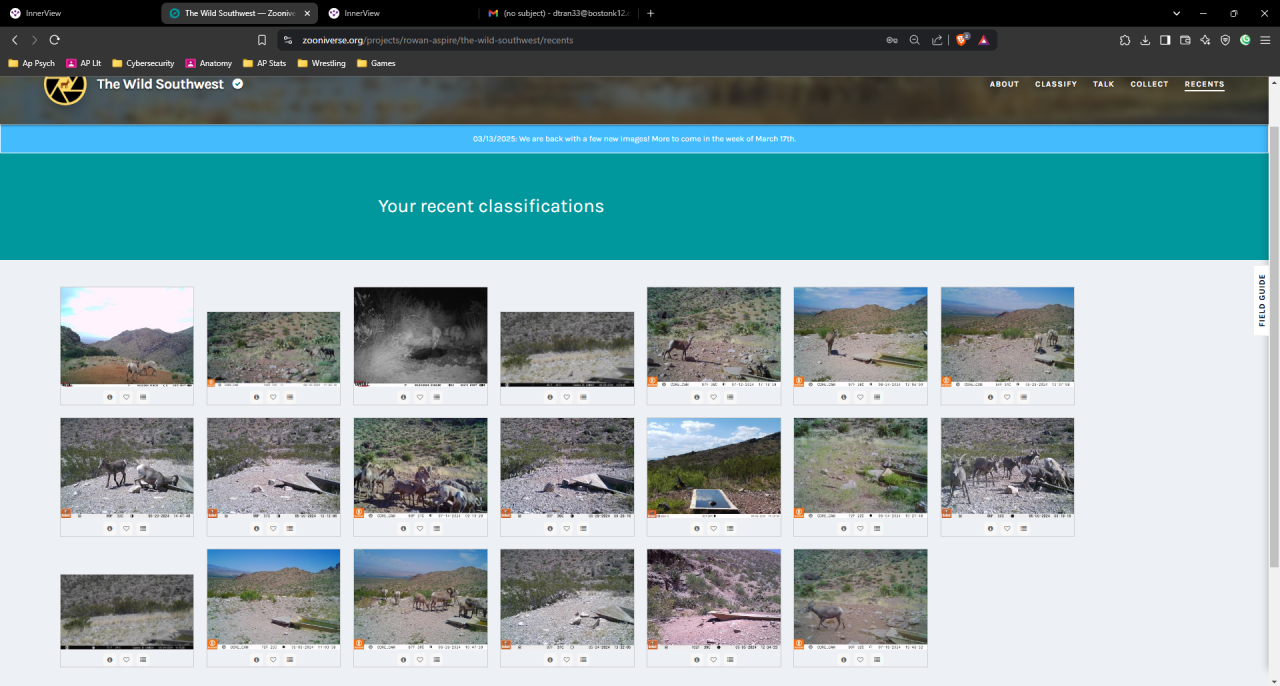
Task: Favorite the pink-tinted trough image
Action: pos(714,659)
